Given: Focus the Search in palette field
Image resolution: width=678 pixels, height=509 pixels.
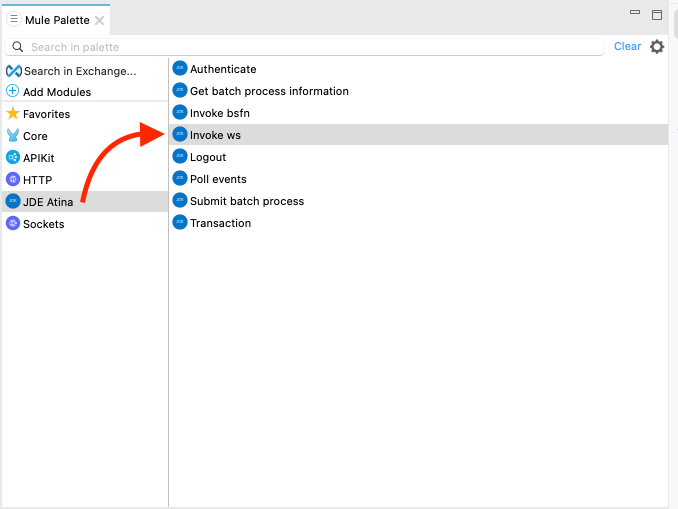Looking at the screenshot, I should coord(310,47).
